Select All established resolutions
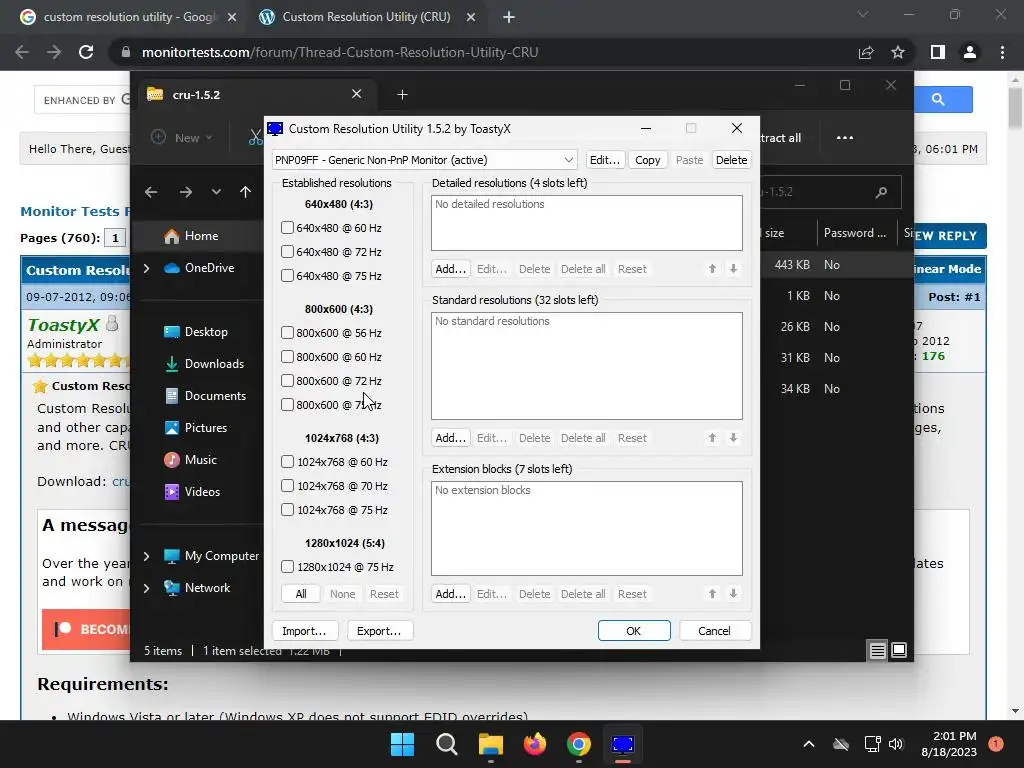 300,594
